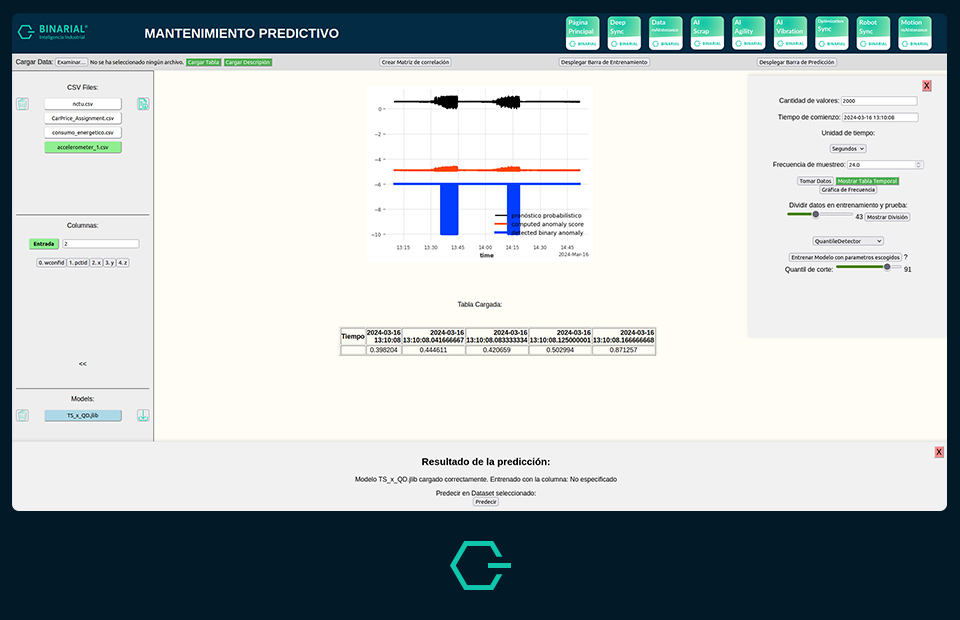Click the file icon next to nctu.csv
The height and width of the screenshot is (620, 960).
click(143, 104)
